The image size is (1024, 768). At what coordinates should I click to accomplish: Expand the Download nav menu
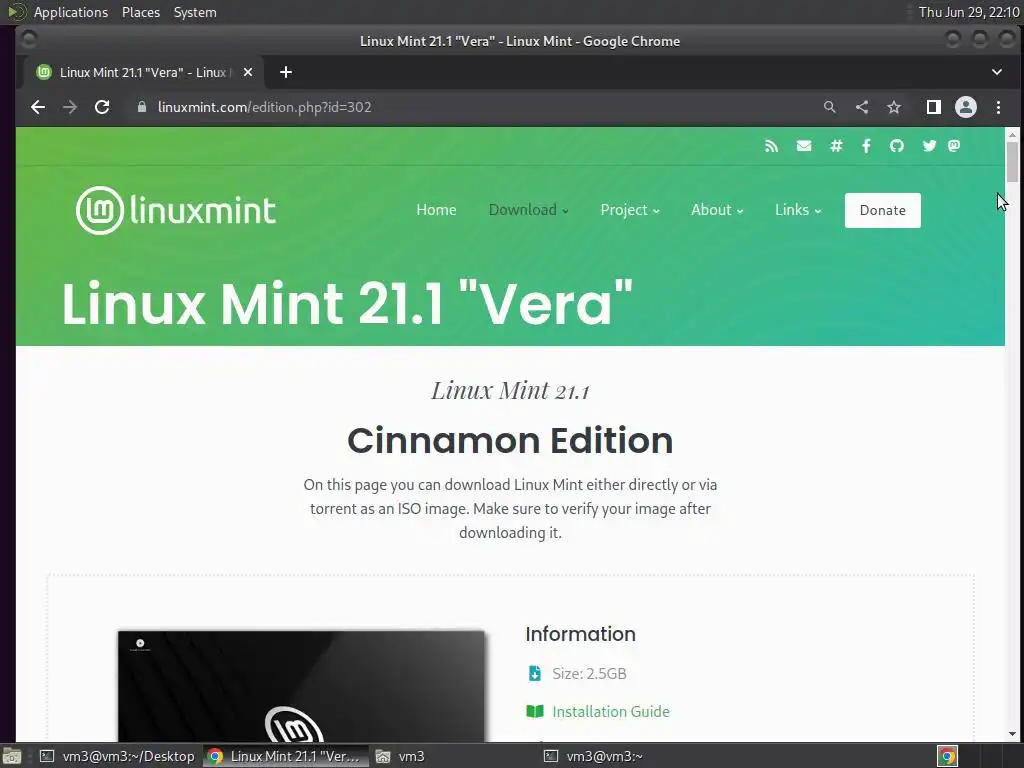coord(528,210)
